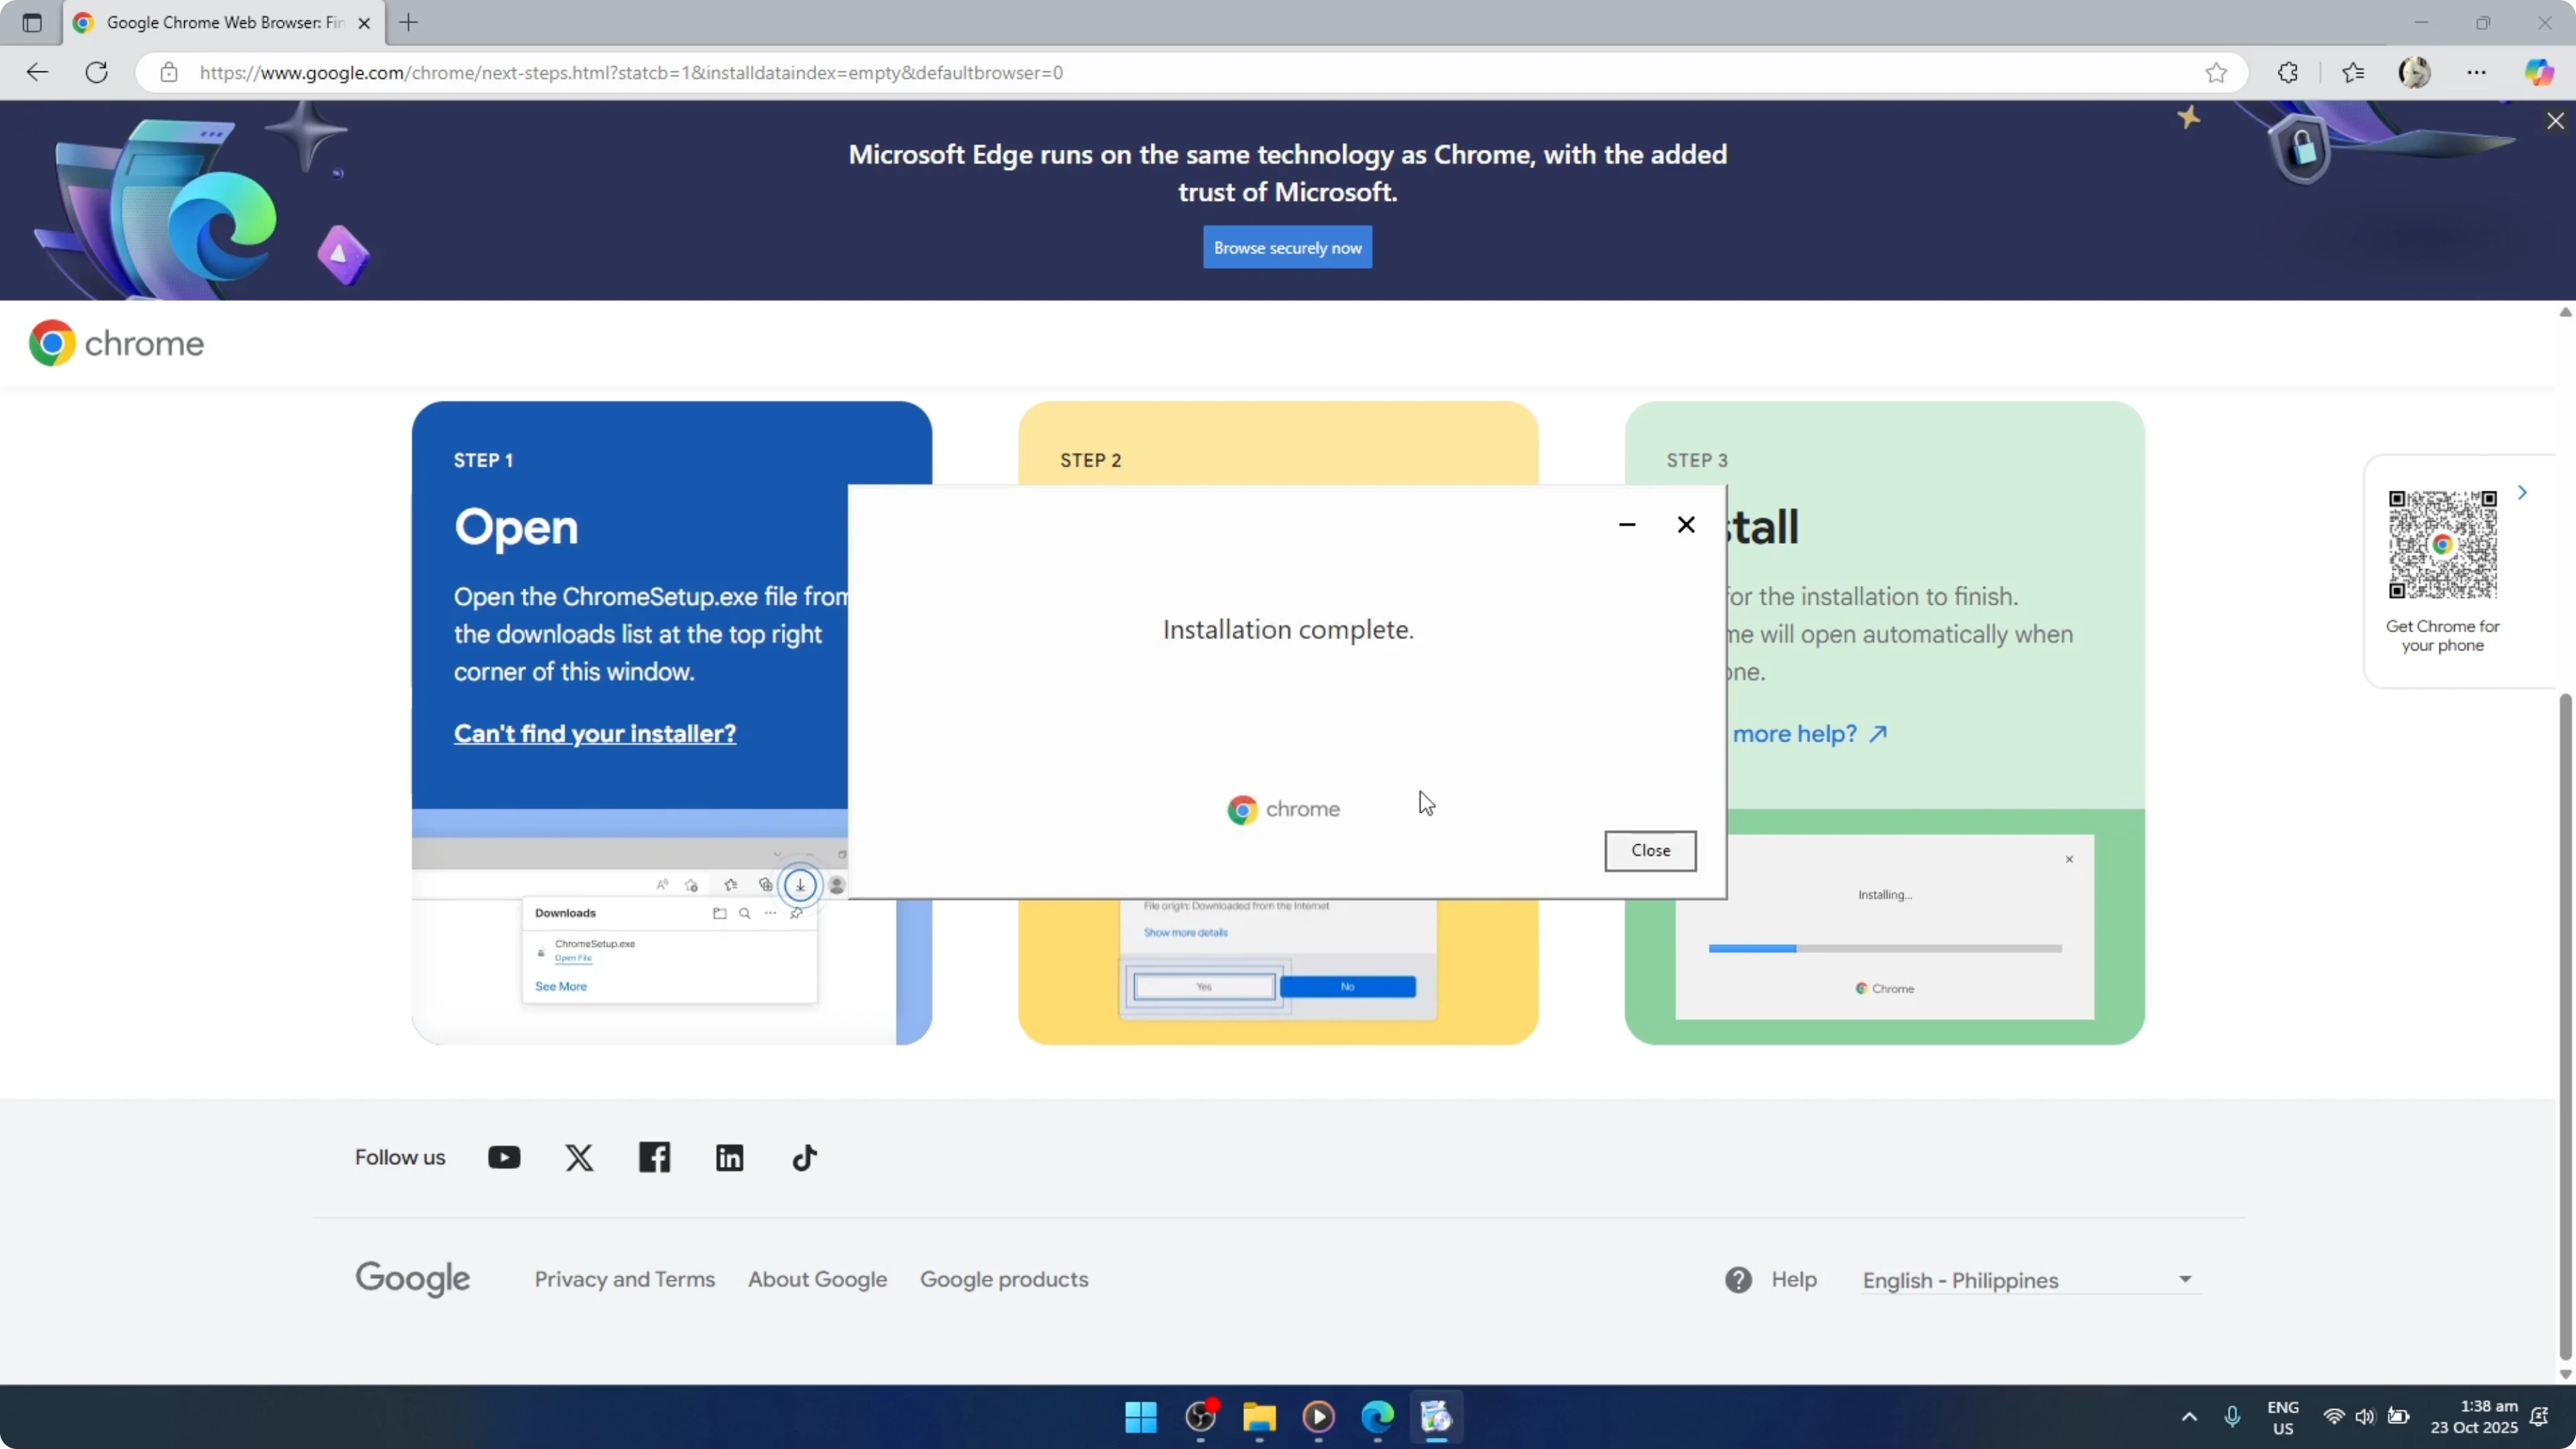Screen dimensions: 2576x1449
Task: Close the Google Chrome Web Browser tab
Action: point(364,23)
